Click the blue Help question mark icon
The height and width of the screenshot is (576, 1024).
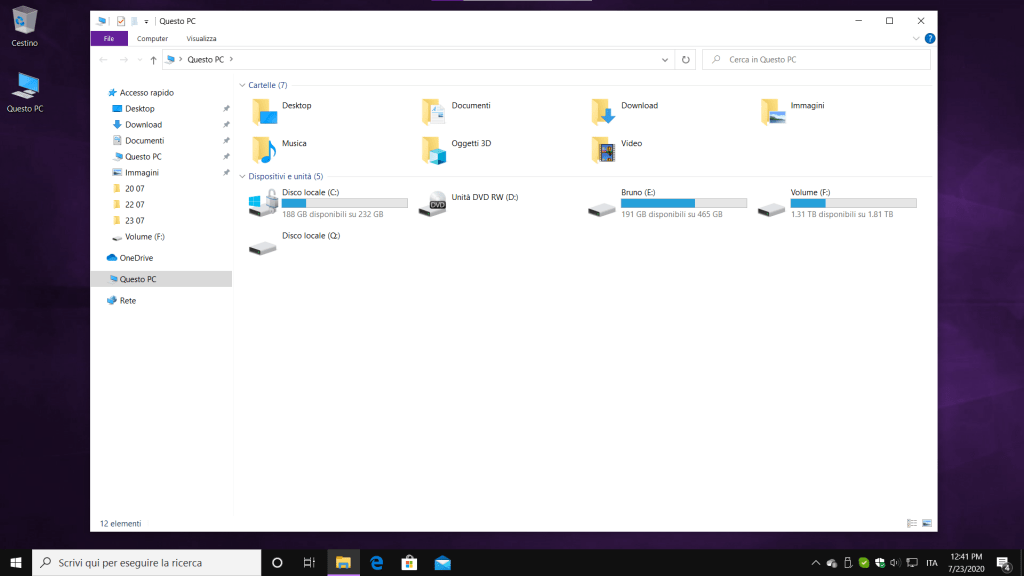pyautogui.click(x=930, y=39)
